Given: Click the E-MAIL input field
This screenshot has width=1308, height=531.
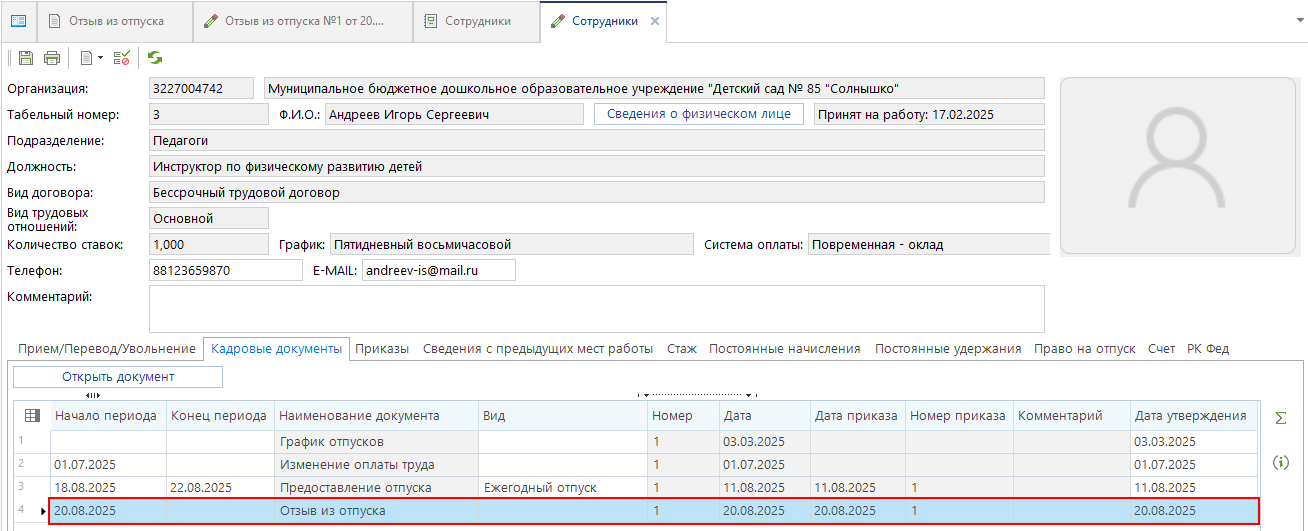Looking at the screenshot, I should click(438, 271).
